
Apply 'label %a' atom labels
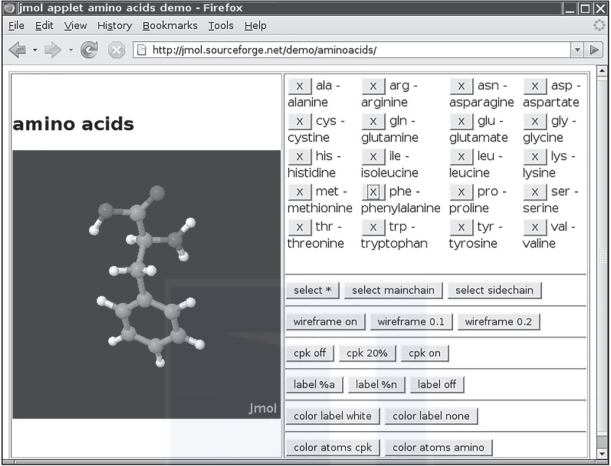(314, 385)
